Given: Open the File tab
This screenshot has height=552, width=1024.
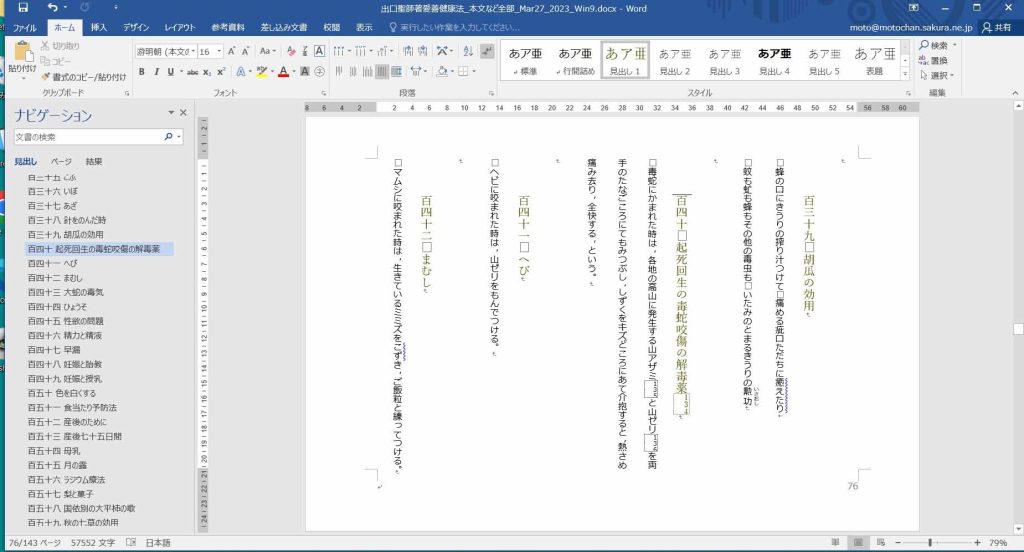Looking at the screenshot, I should click(24, 27).
